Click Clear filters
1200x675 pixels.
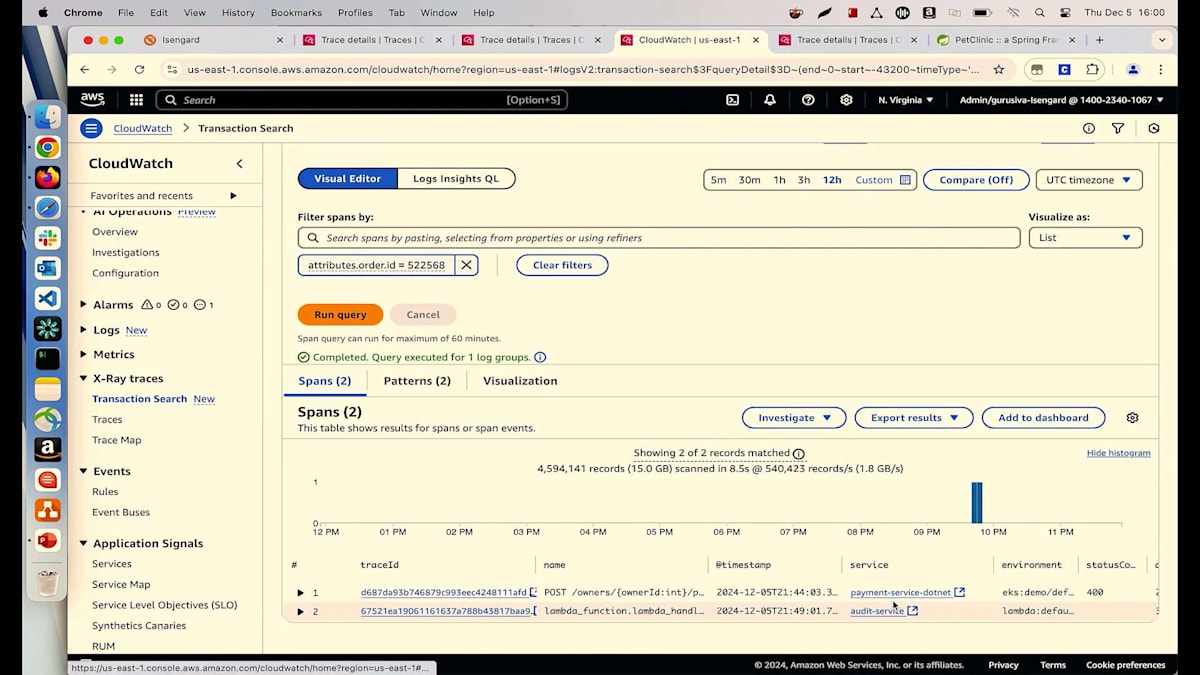562,265
